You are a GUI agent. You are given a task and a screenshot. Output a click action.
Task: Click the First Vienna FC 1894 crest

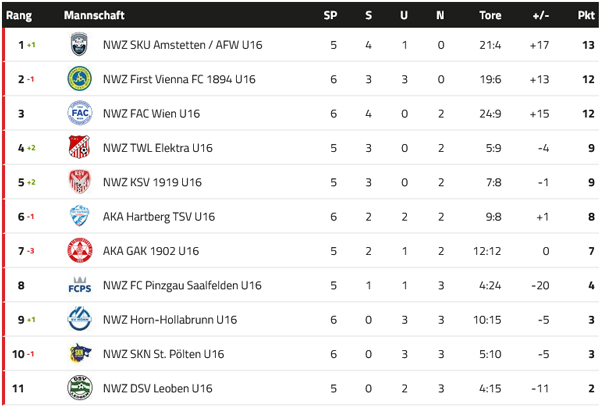tap(79, 79)
